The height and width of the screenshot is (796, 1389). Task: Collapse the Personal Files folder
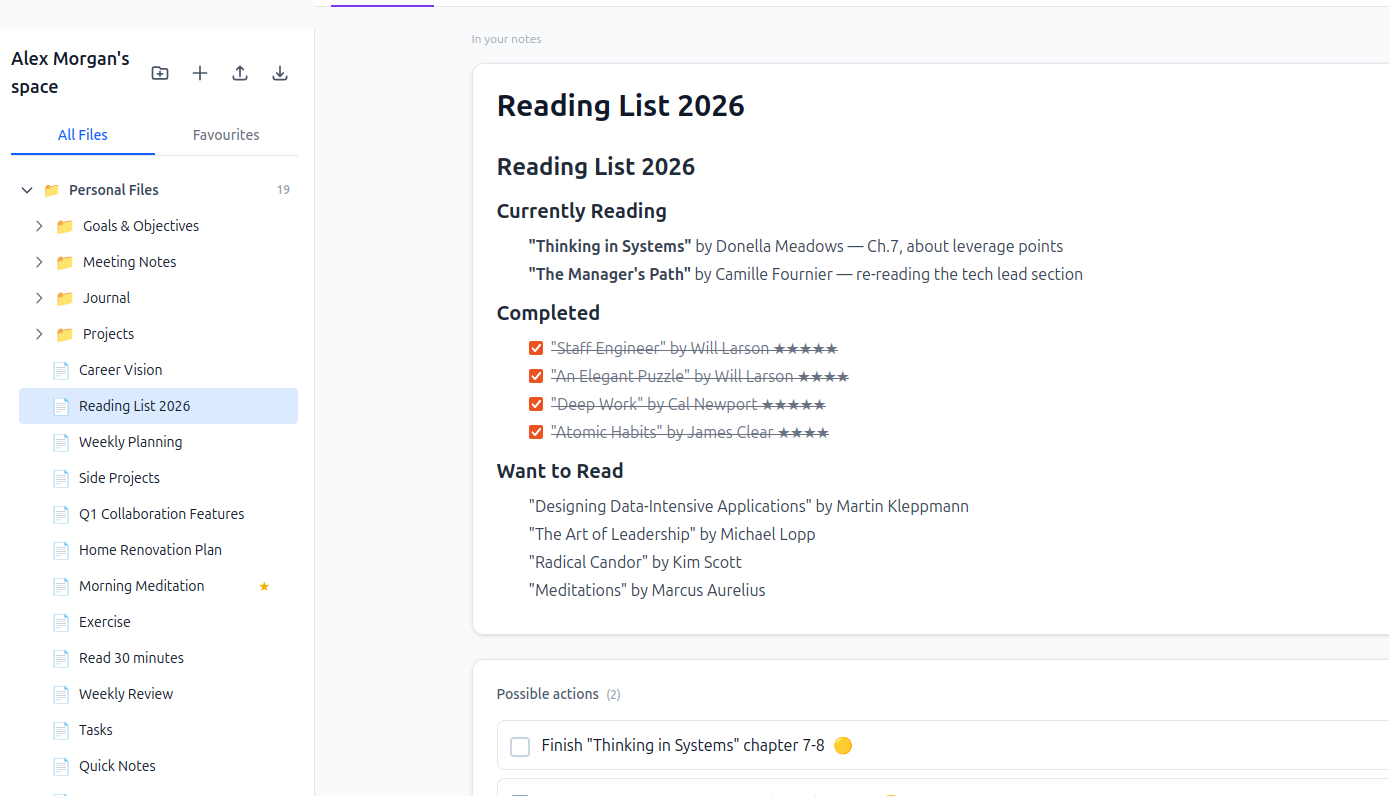(x=27, y=190)
